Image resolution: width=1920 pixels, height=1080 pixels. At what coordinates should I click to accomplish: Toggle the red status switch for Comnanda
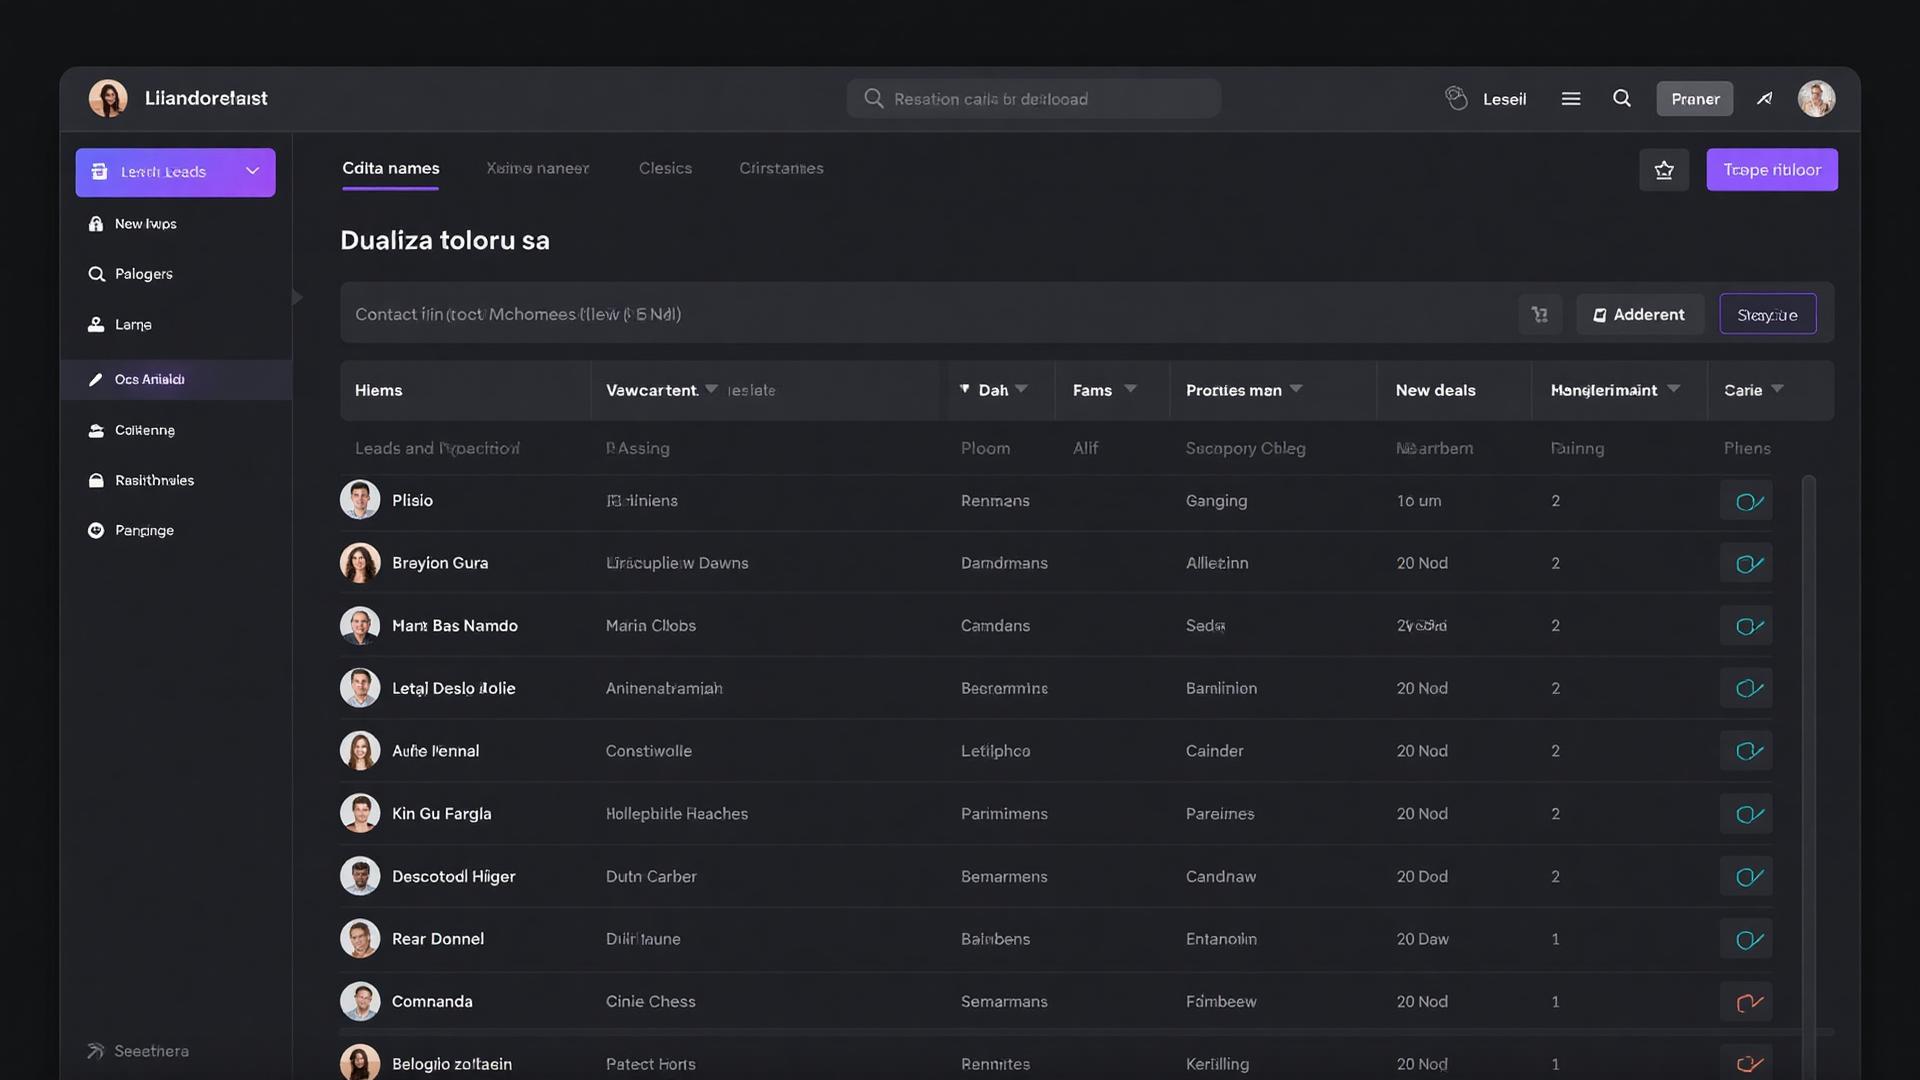1747,1002
